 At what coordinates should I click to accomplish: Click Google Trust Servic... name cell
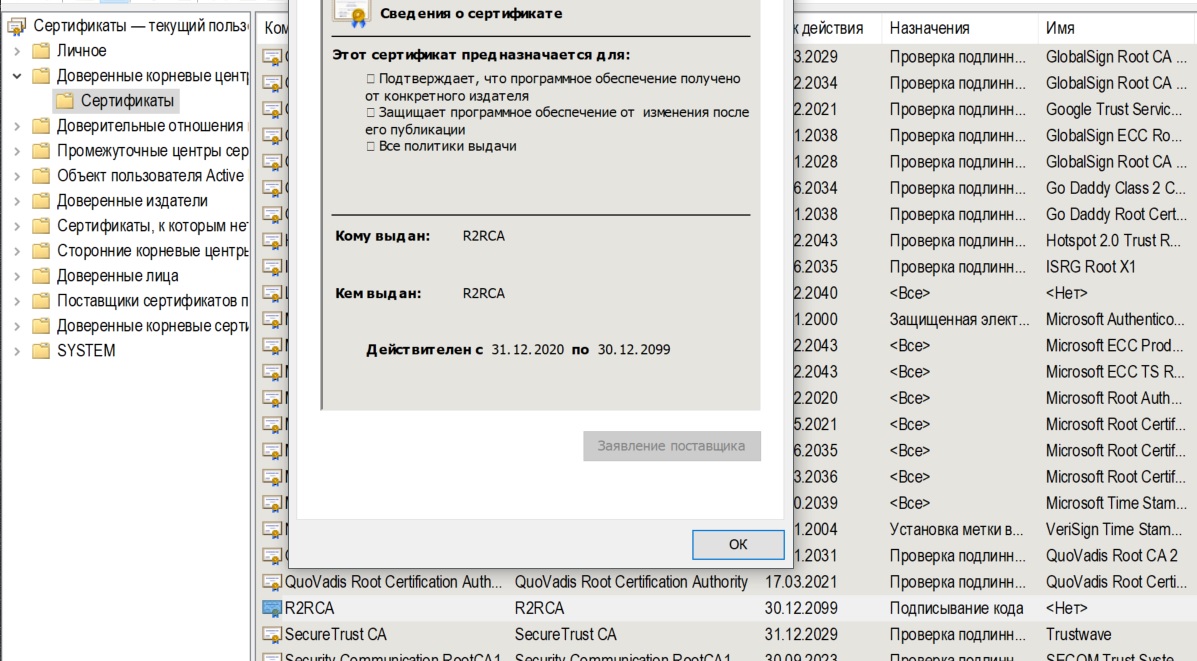tap(1114, 109)
